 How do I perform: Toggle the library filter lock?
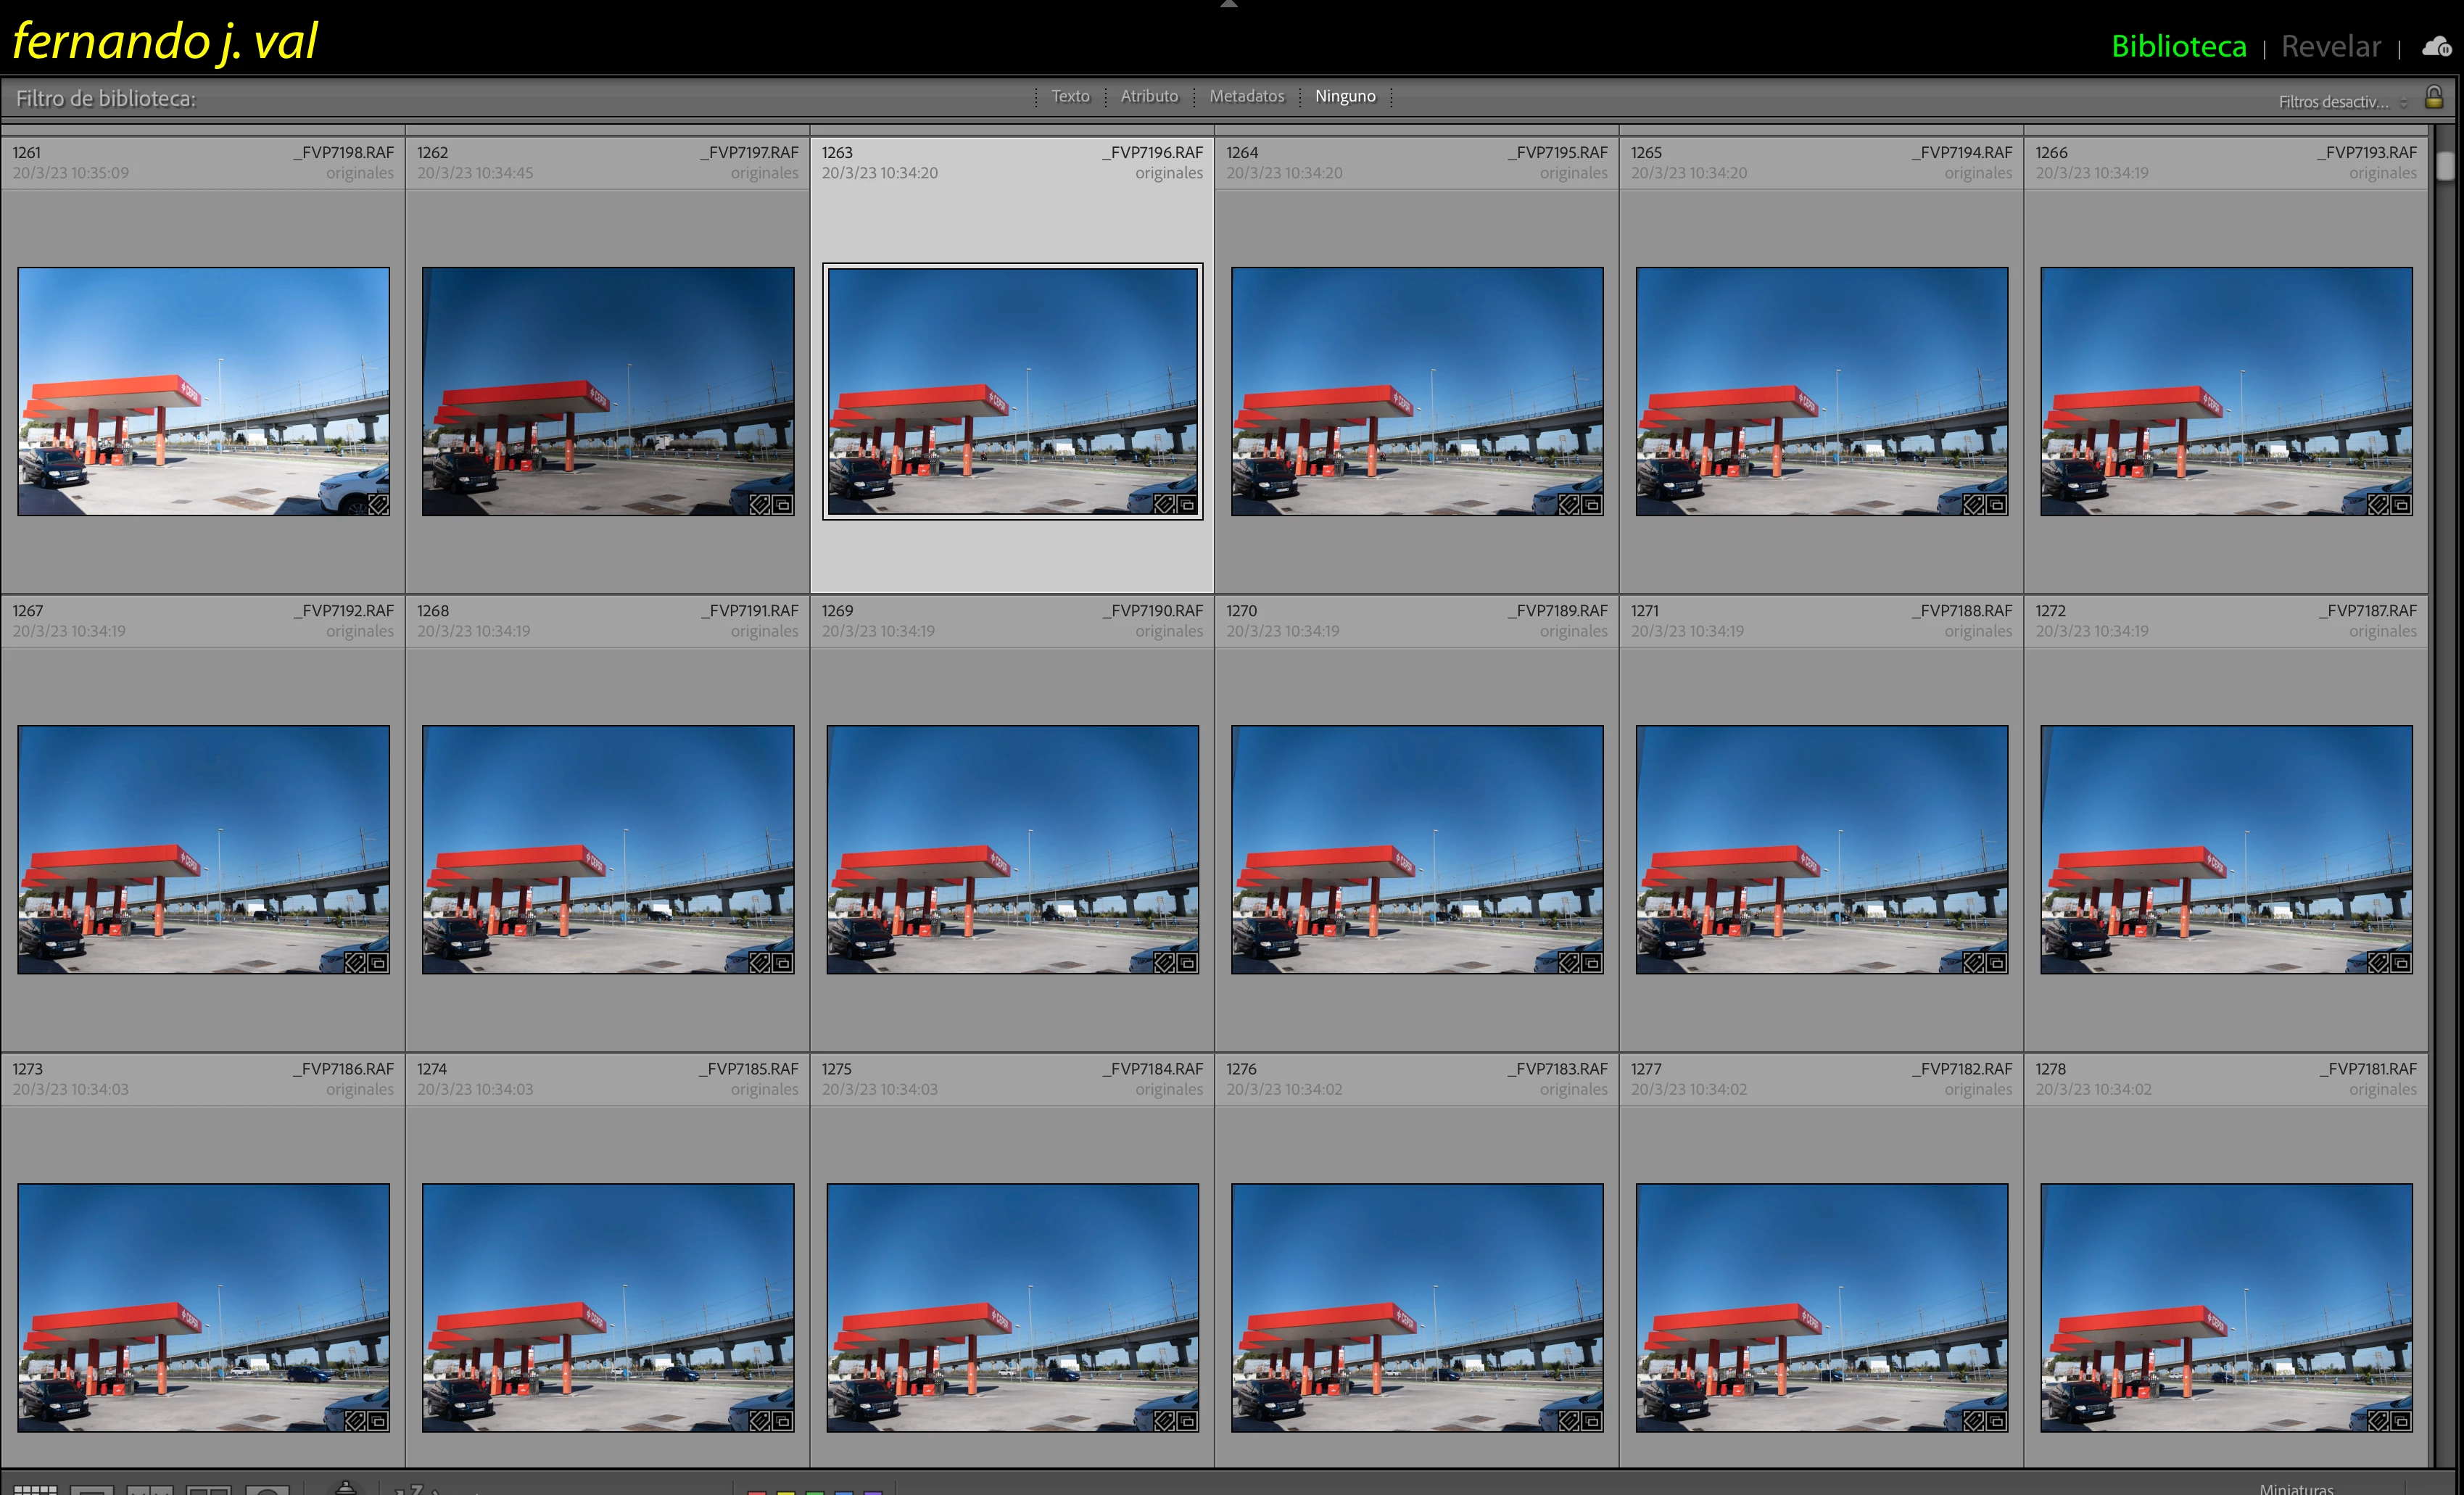click(x=2434, y=98)
